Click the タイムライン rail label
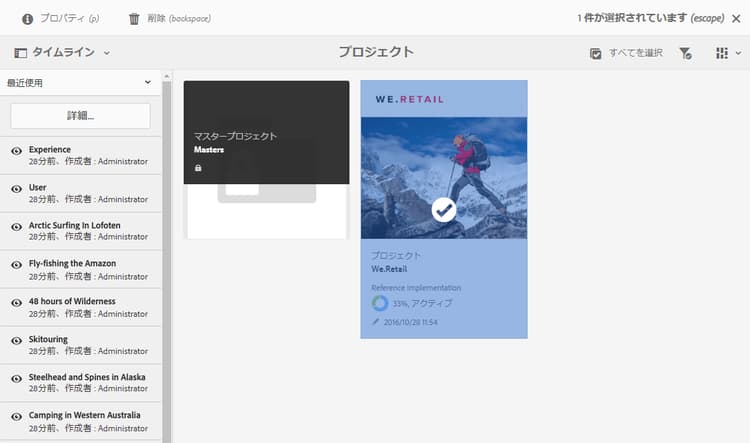 [63, 52]
